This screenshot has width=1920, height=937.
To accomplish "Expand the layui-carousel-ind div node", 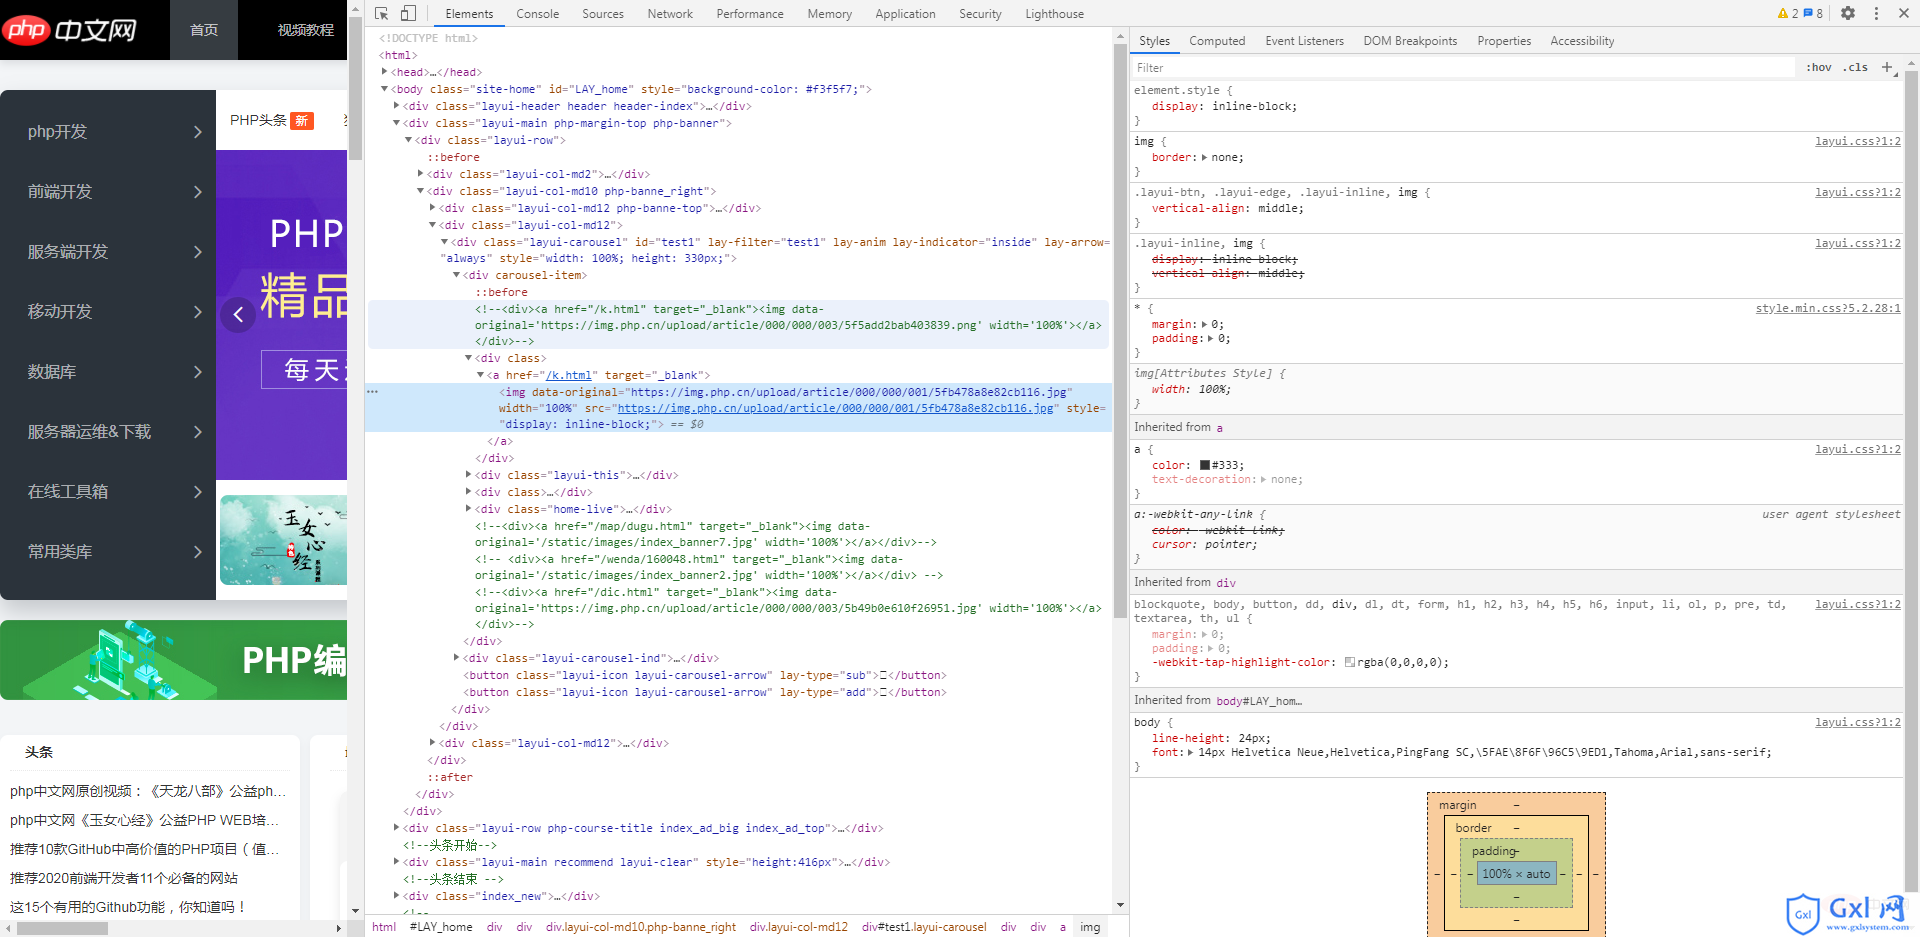I will (x=456, y=658).
